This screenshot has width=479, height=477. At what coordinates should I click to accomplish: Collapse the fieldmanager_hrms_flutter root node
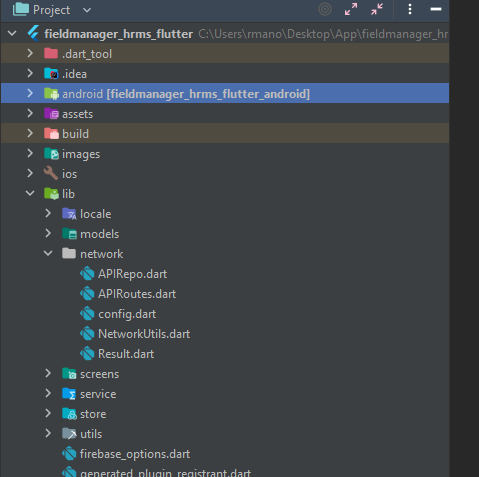12,33
